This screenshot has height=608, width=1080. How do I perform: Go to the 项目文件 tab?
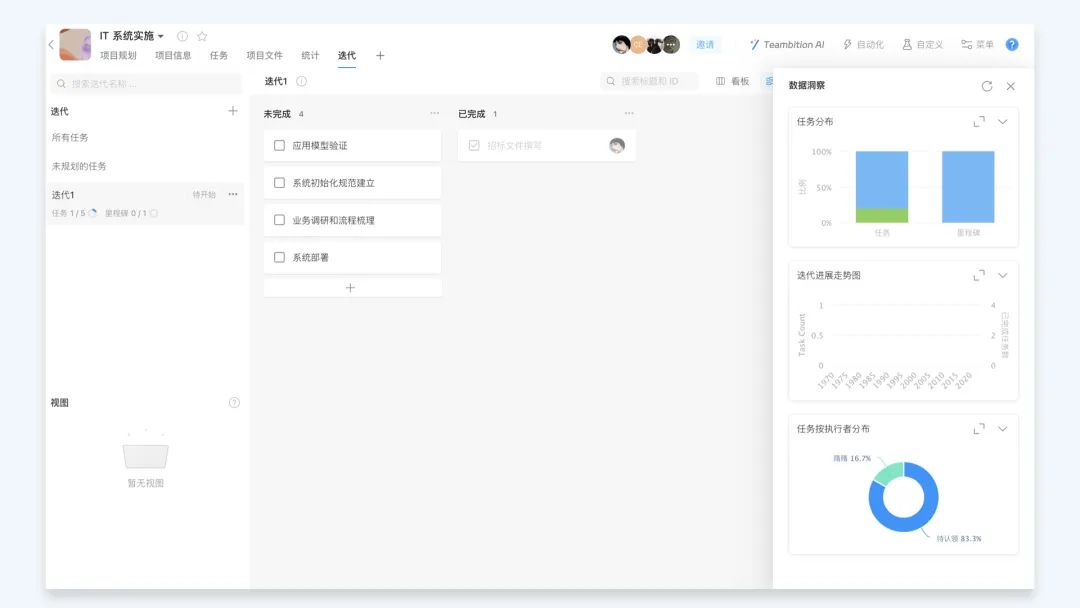point(264,56)
